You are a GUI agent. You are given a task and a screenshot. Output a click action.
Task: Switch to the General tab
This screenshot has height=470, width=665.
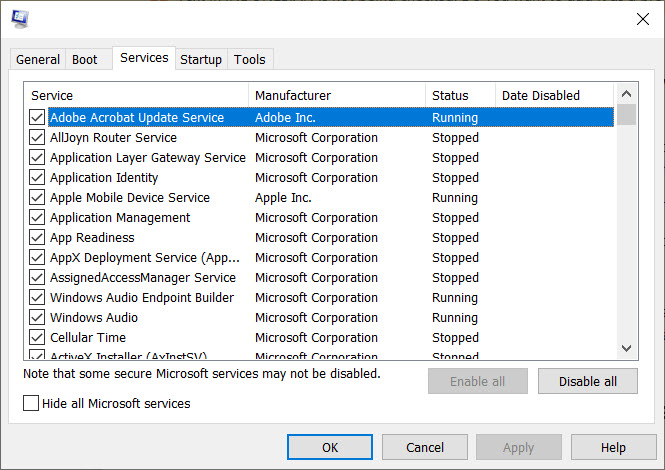click(x=38, y=60)
